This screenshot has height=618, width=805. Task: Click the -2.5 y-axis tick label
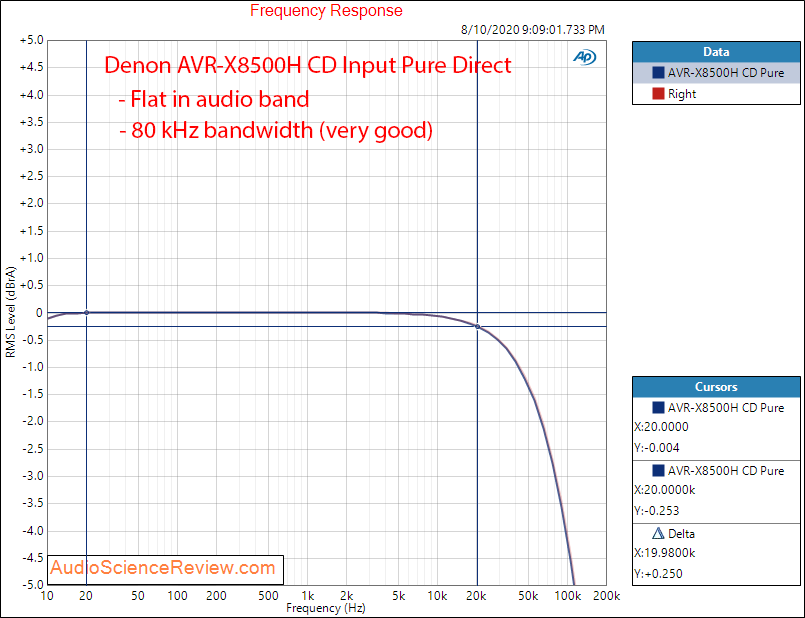[33, 449]
